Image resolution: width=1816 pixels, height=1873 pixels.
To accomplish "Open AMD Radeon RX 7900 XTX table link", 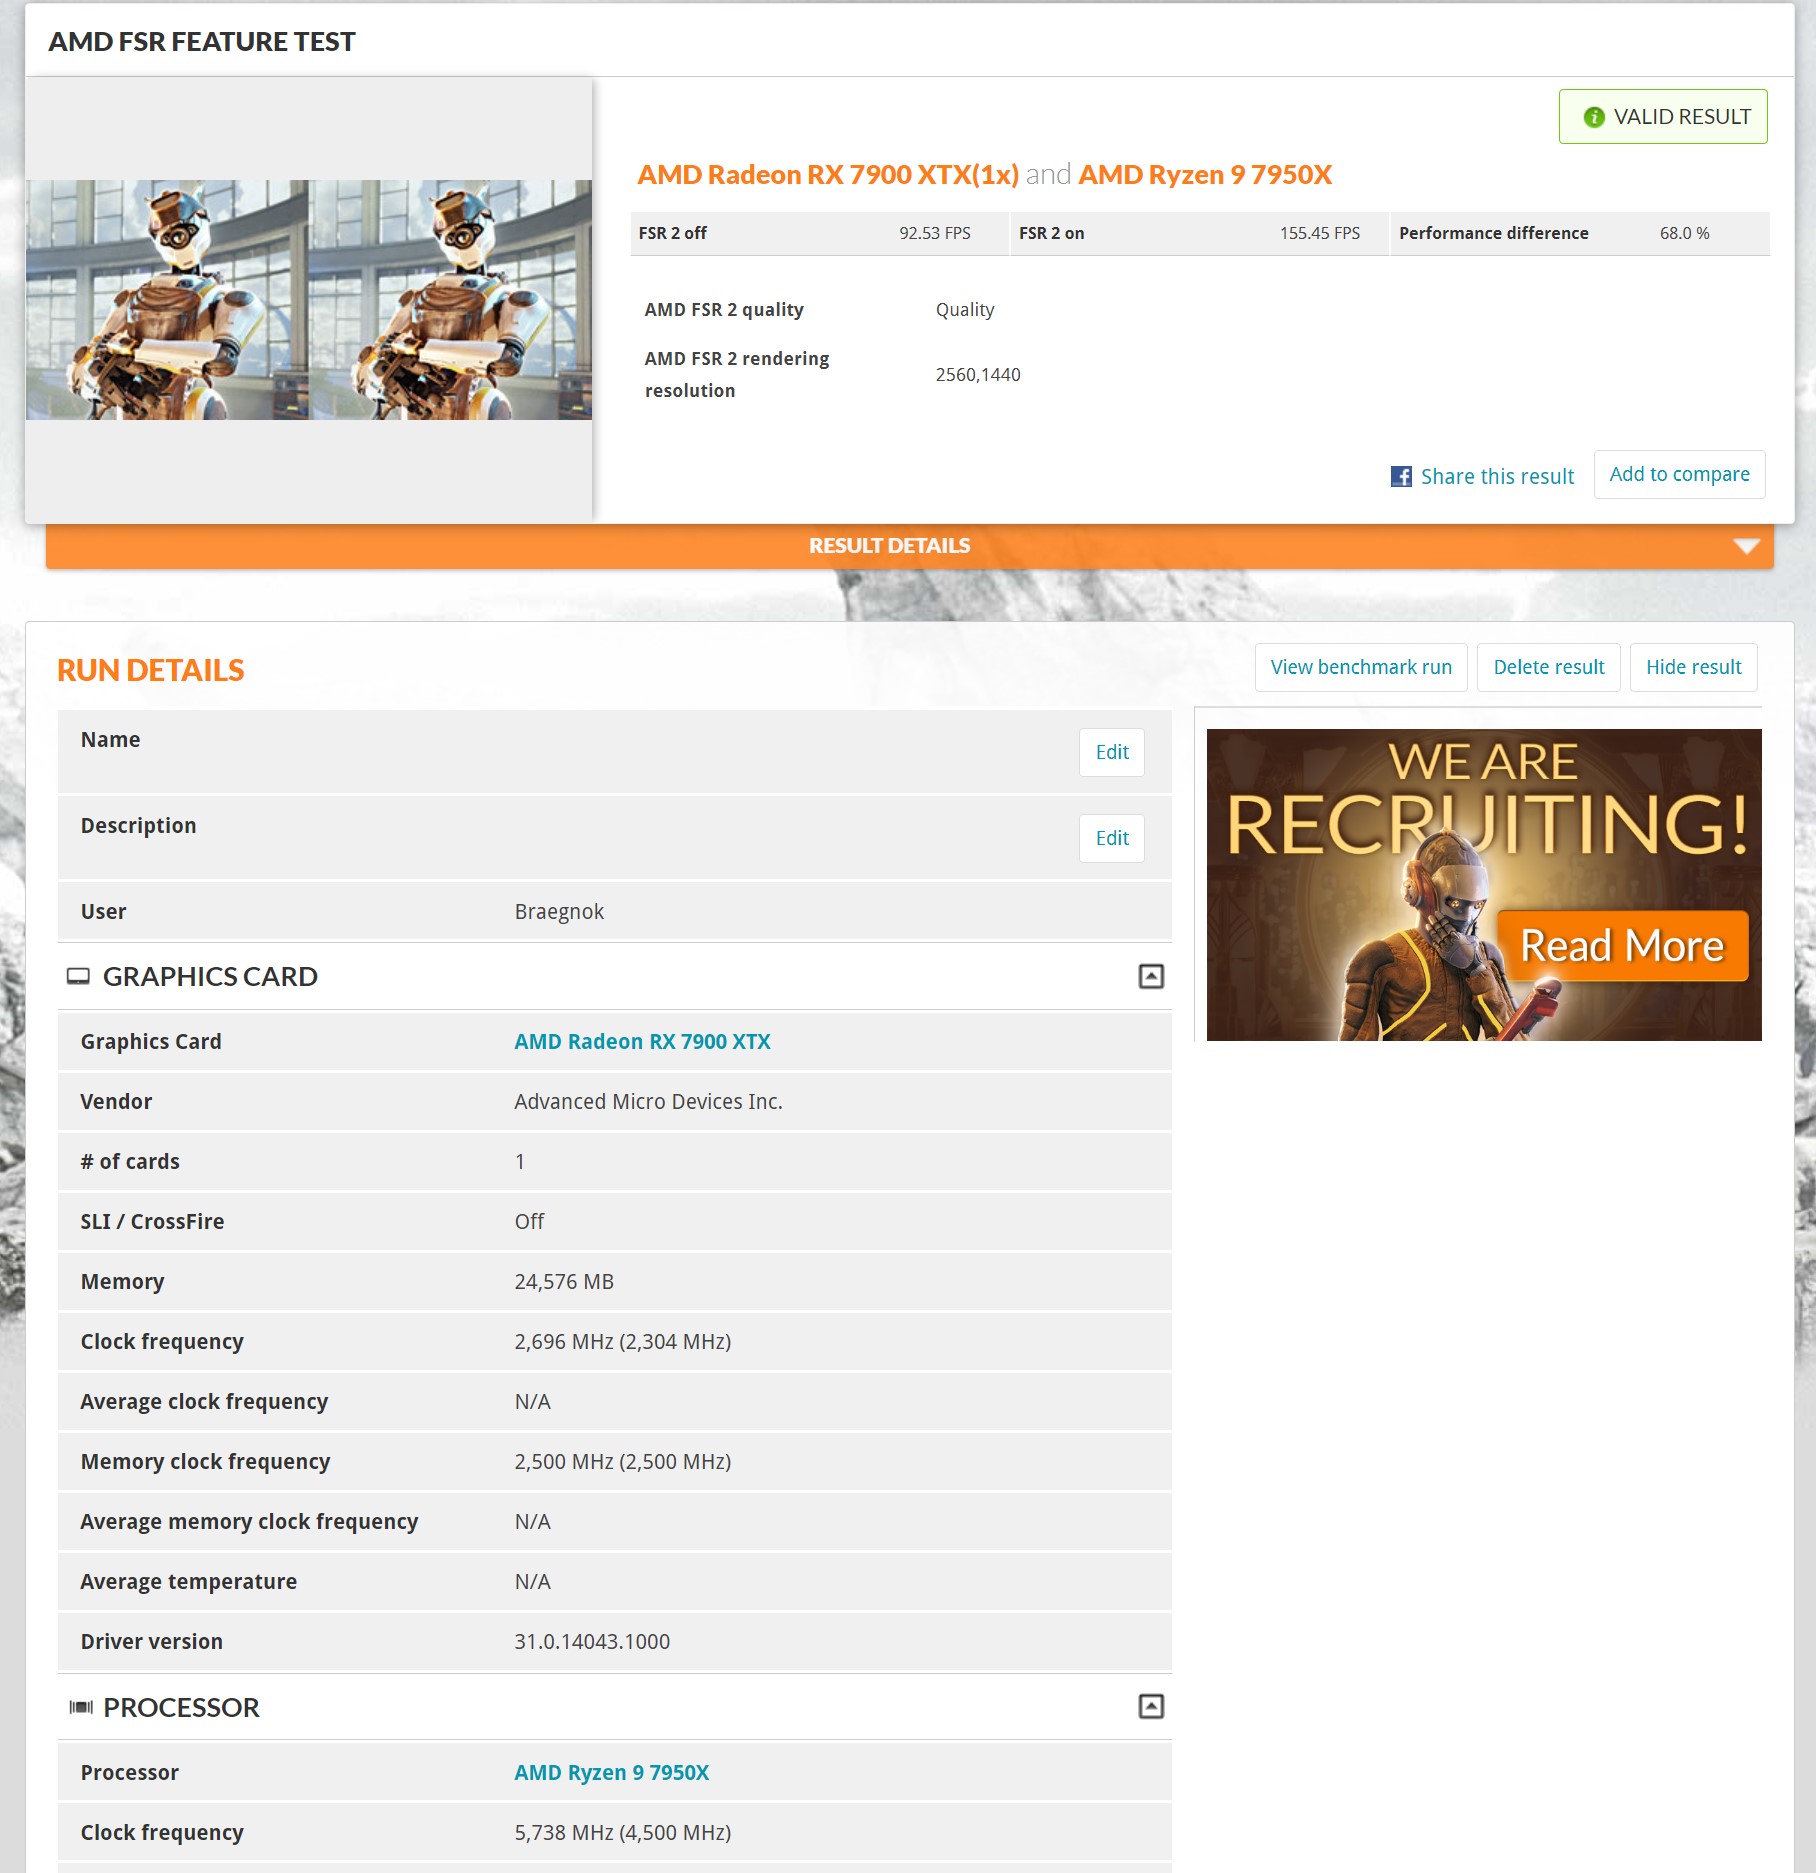I will click(x=642, y=1041).
